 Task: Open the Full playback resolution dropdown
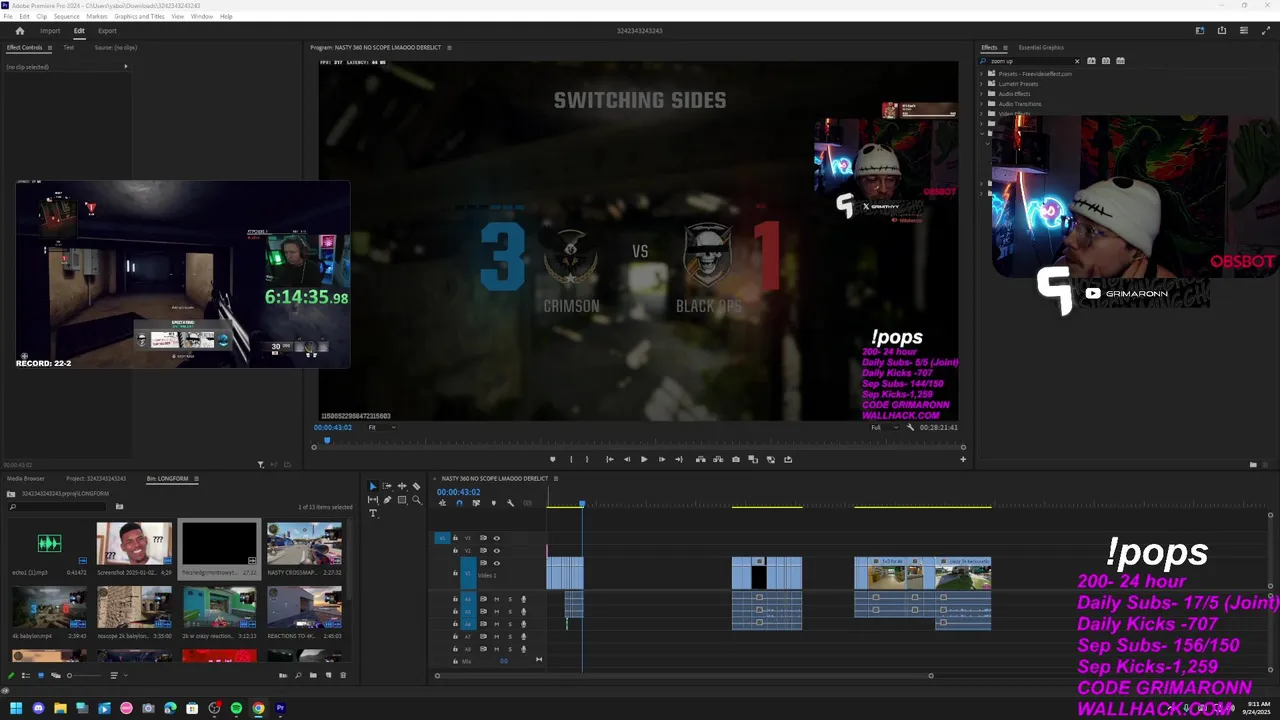[884, 427]
